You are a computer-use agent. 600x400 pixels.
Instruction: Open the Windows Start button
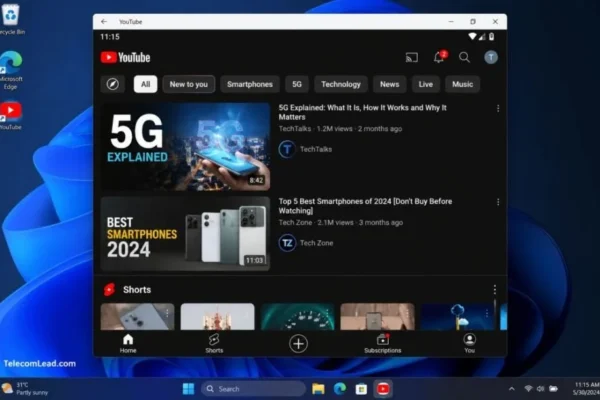click(188, 389)
